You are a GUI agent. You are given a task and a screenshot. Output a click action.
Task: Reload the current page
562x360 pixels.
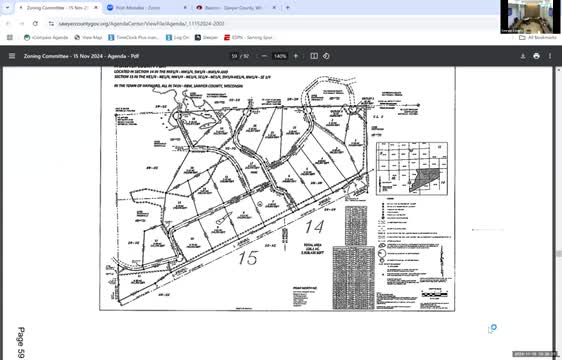pyautogui.click(x=35, y=24)
